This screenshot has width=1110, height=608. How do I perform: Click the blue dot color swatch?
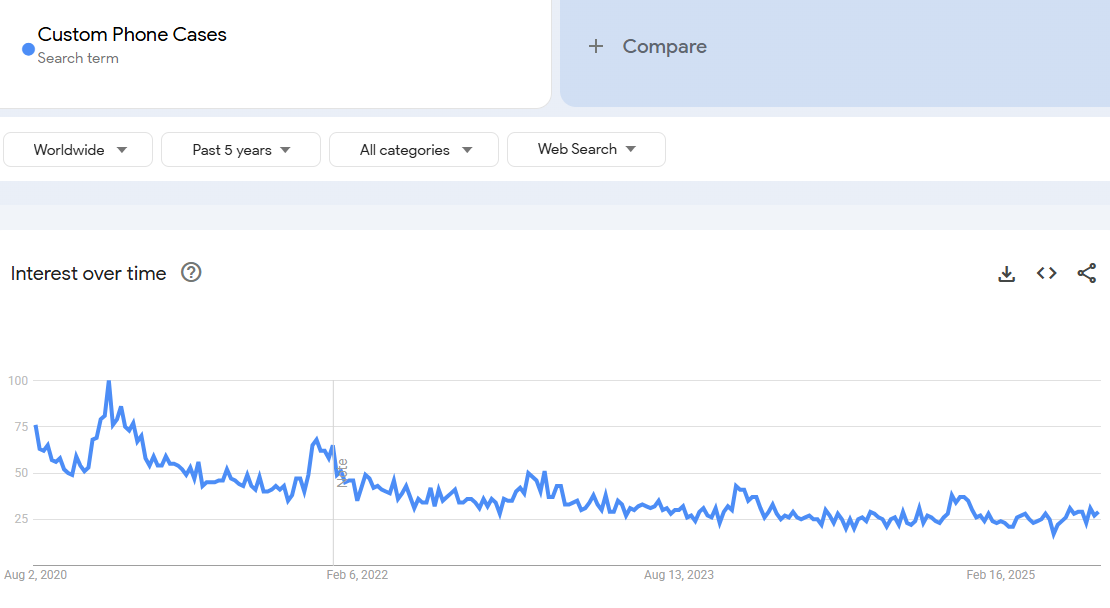[28, 49]
